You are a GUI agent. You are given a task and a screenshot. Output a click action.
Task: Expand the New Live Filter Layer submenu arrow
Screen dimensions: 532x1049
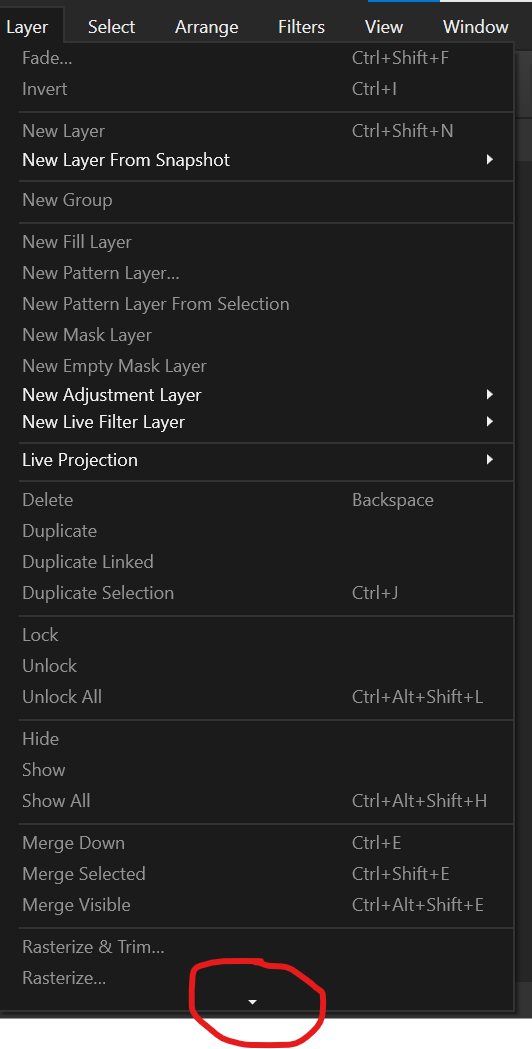pyautogui.click(x=490, y=422)
